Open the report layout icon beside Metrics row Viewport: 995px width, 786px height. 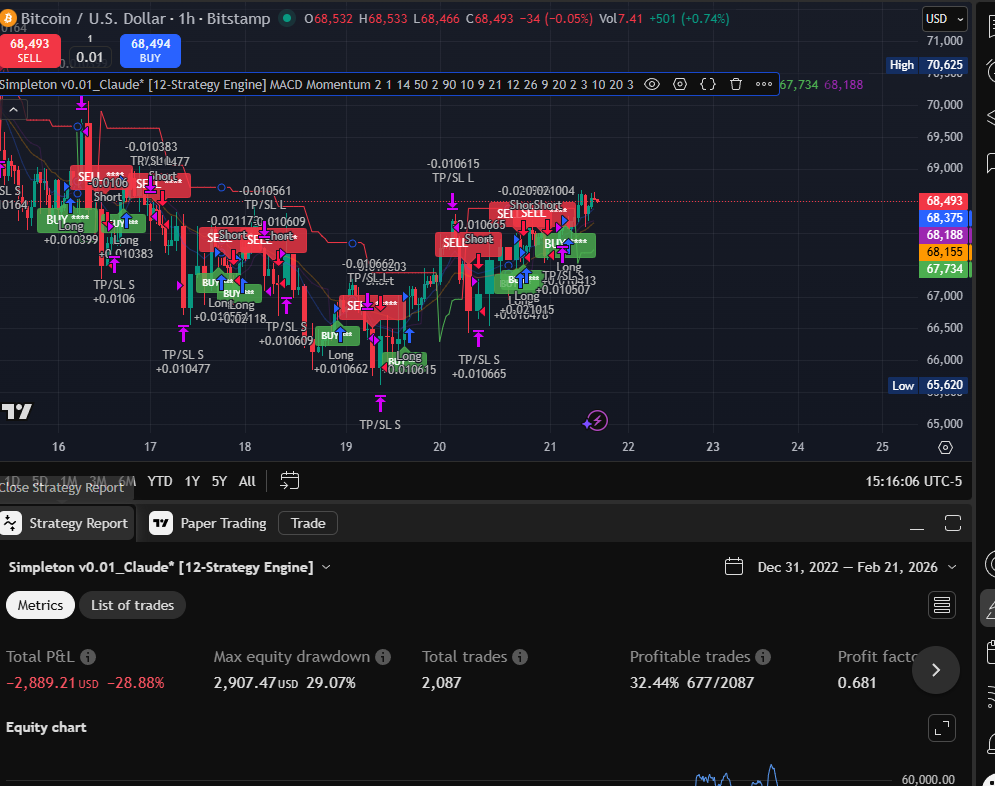coord(941,605)
